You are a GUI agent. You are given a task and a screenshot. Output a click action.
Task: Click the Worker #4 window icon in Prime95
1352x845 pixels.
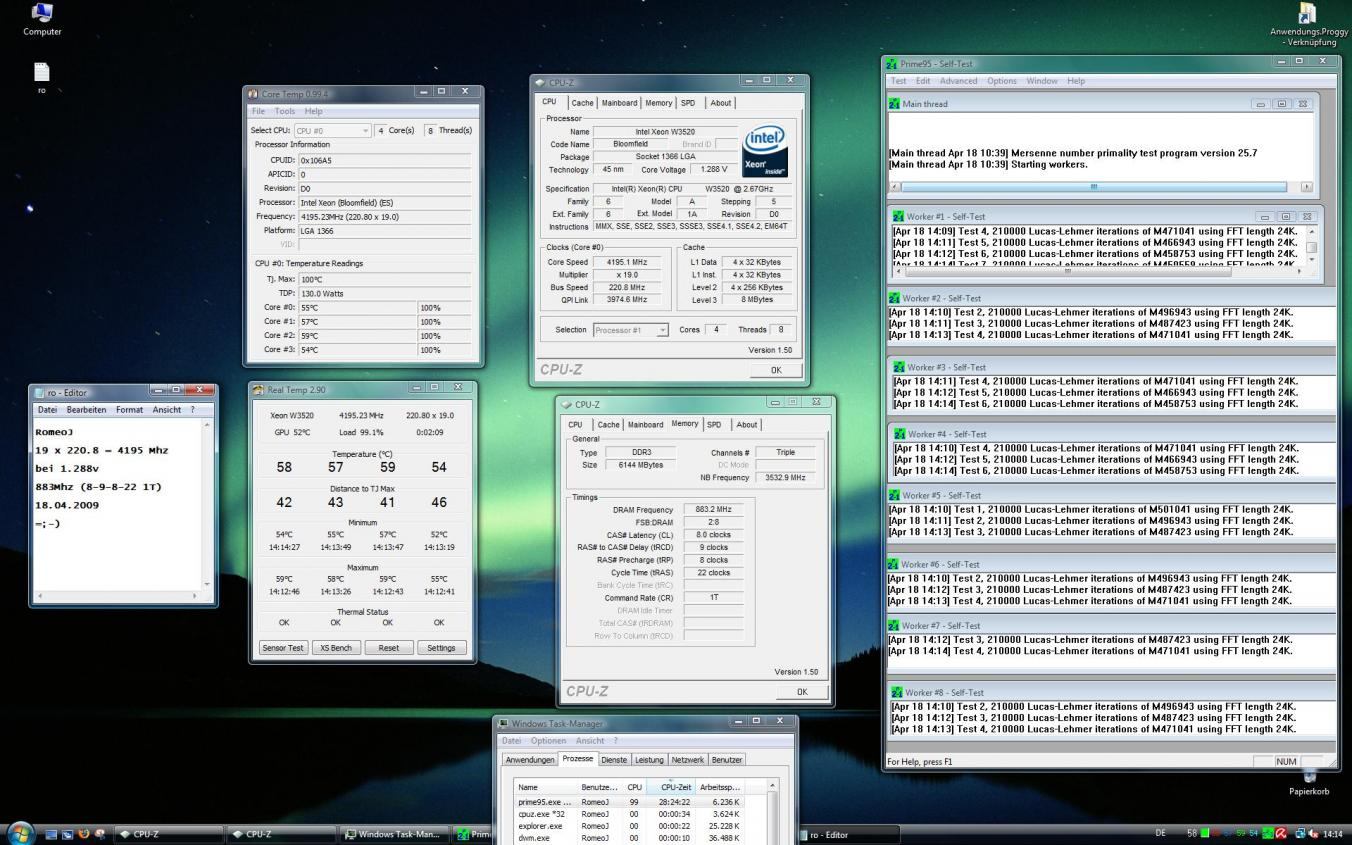coord(899,434)
